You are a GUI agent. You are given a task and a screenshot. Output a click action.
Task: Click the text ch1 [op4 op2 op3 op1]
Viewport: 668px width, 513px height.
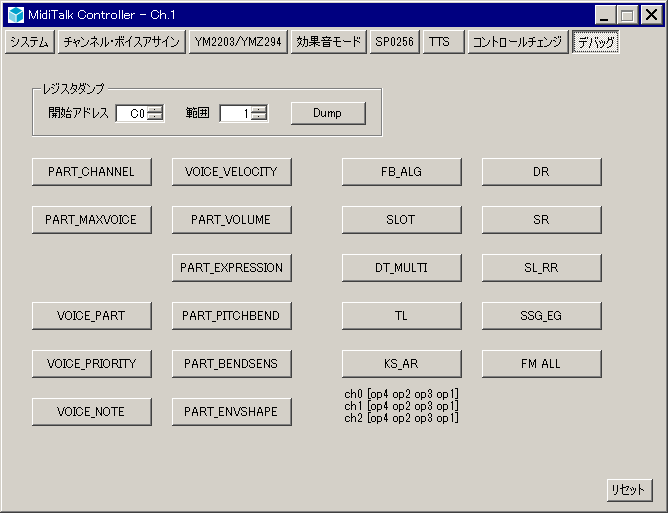[401, 406]
